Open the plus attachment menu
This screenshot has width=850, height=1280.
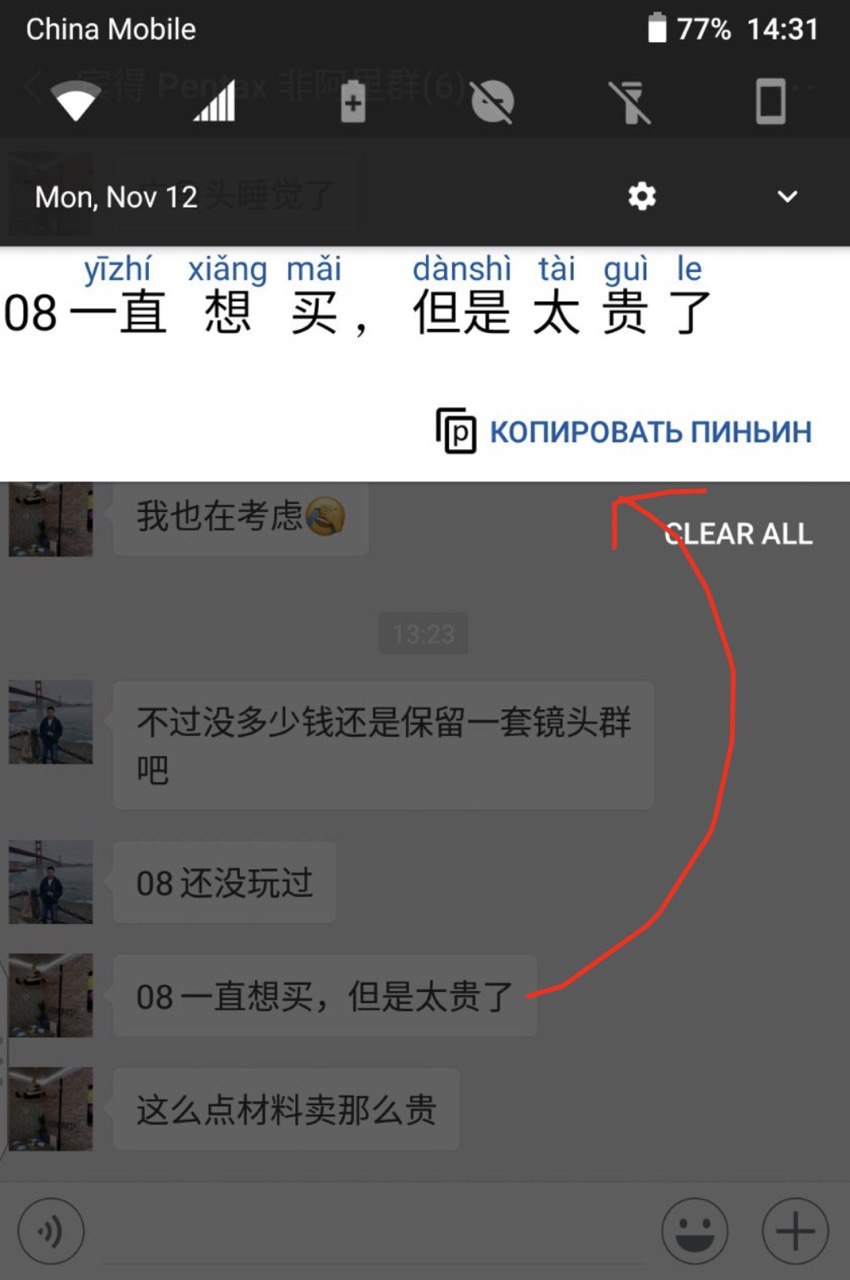796,1231
